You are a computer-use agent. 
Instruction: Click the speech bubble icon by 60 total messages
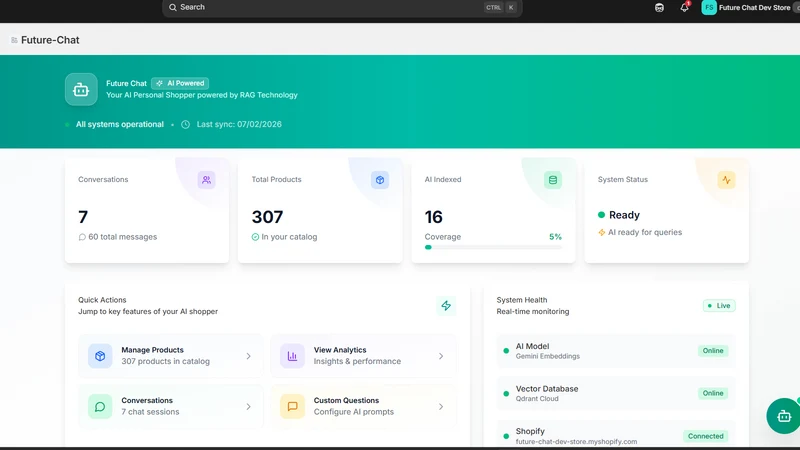click(x=82, y=237)
